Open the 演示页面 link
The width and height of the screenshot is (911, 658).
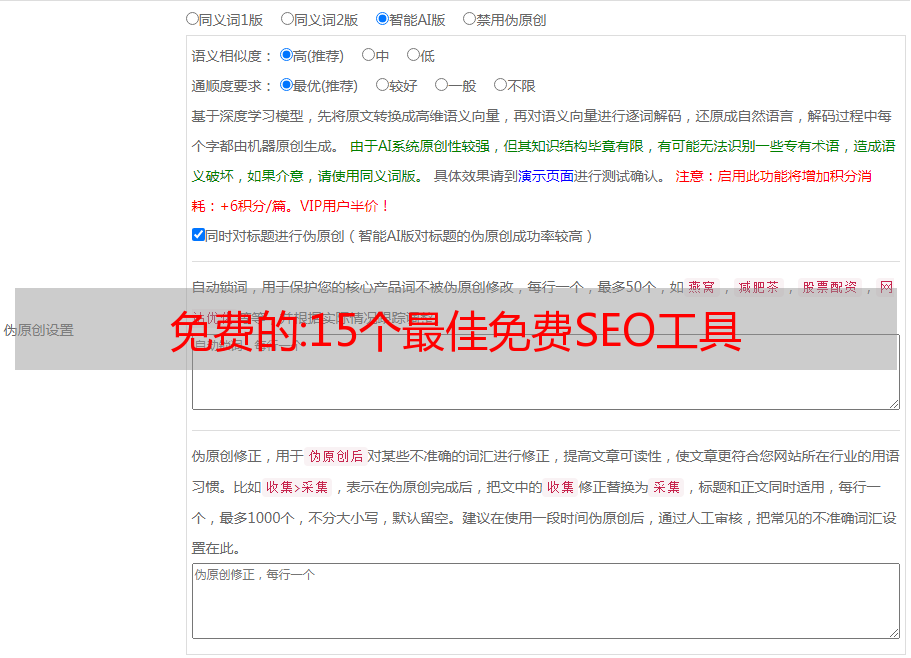tap(546, 176)
